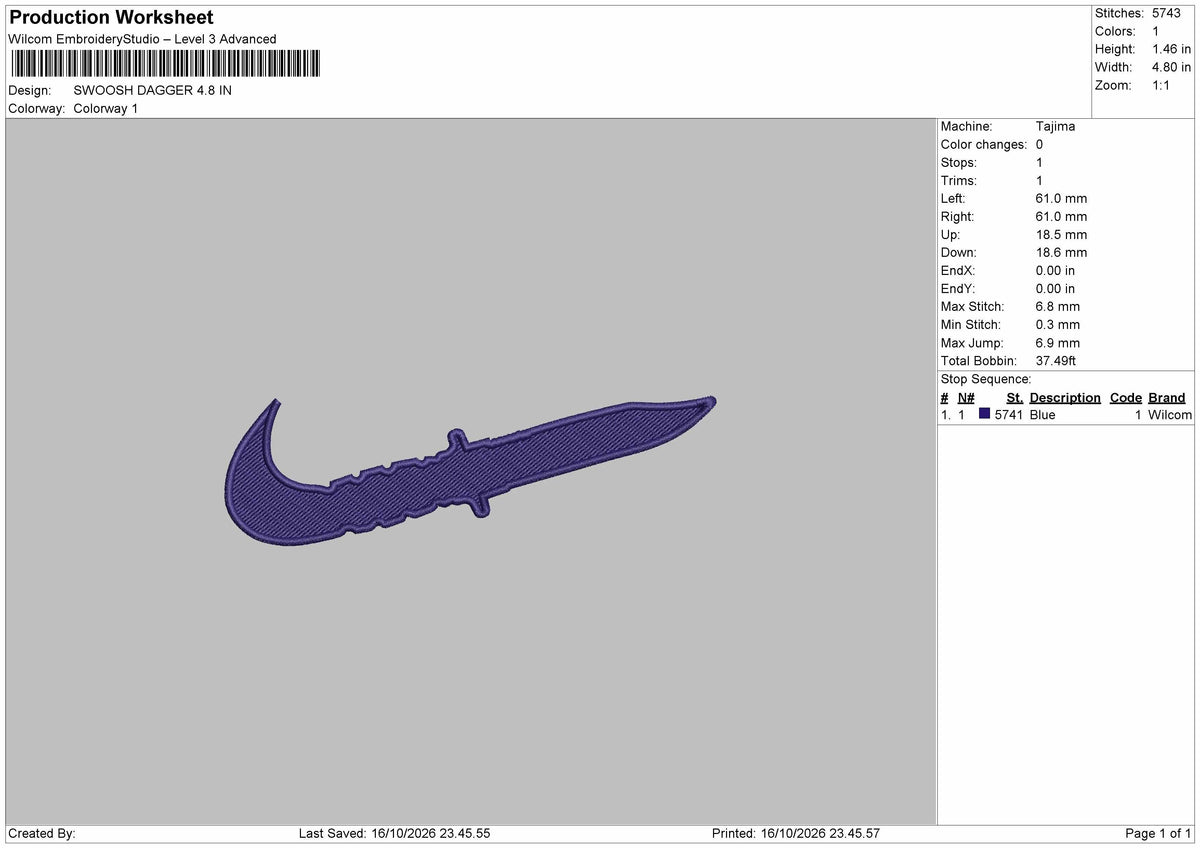Select the height value 1.46 in
This screenshot has width=1200, height=848.
[x=1171, y=49]
